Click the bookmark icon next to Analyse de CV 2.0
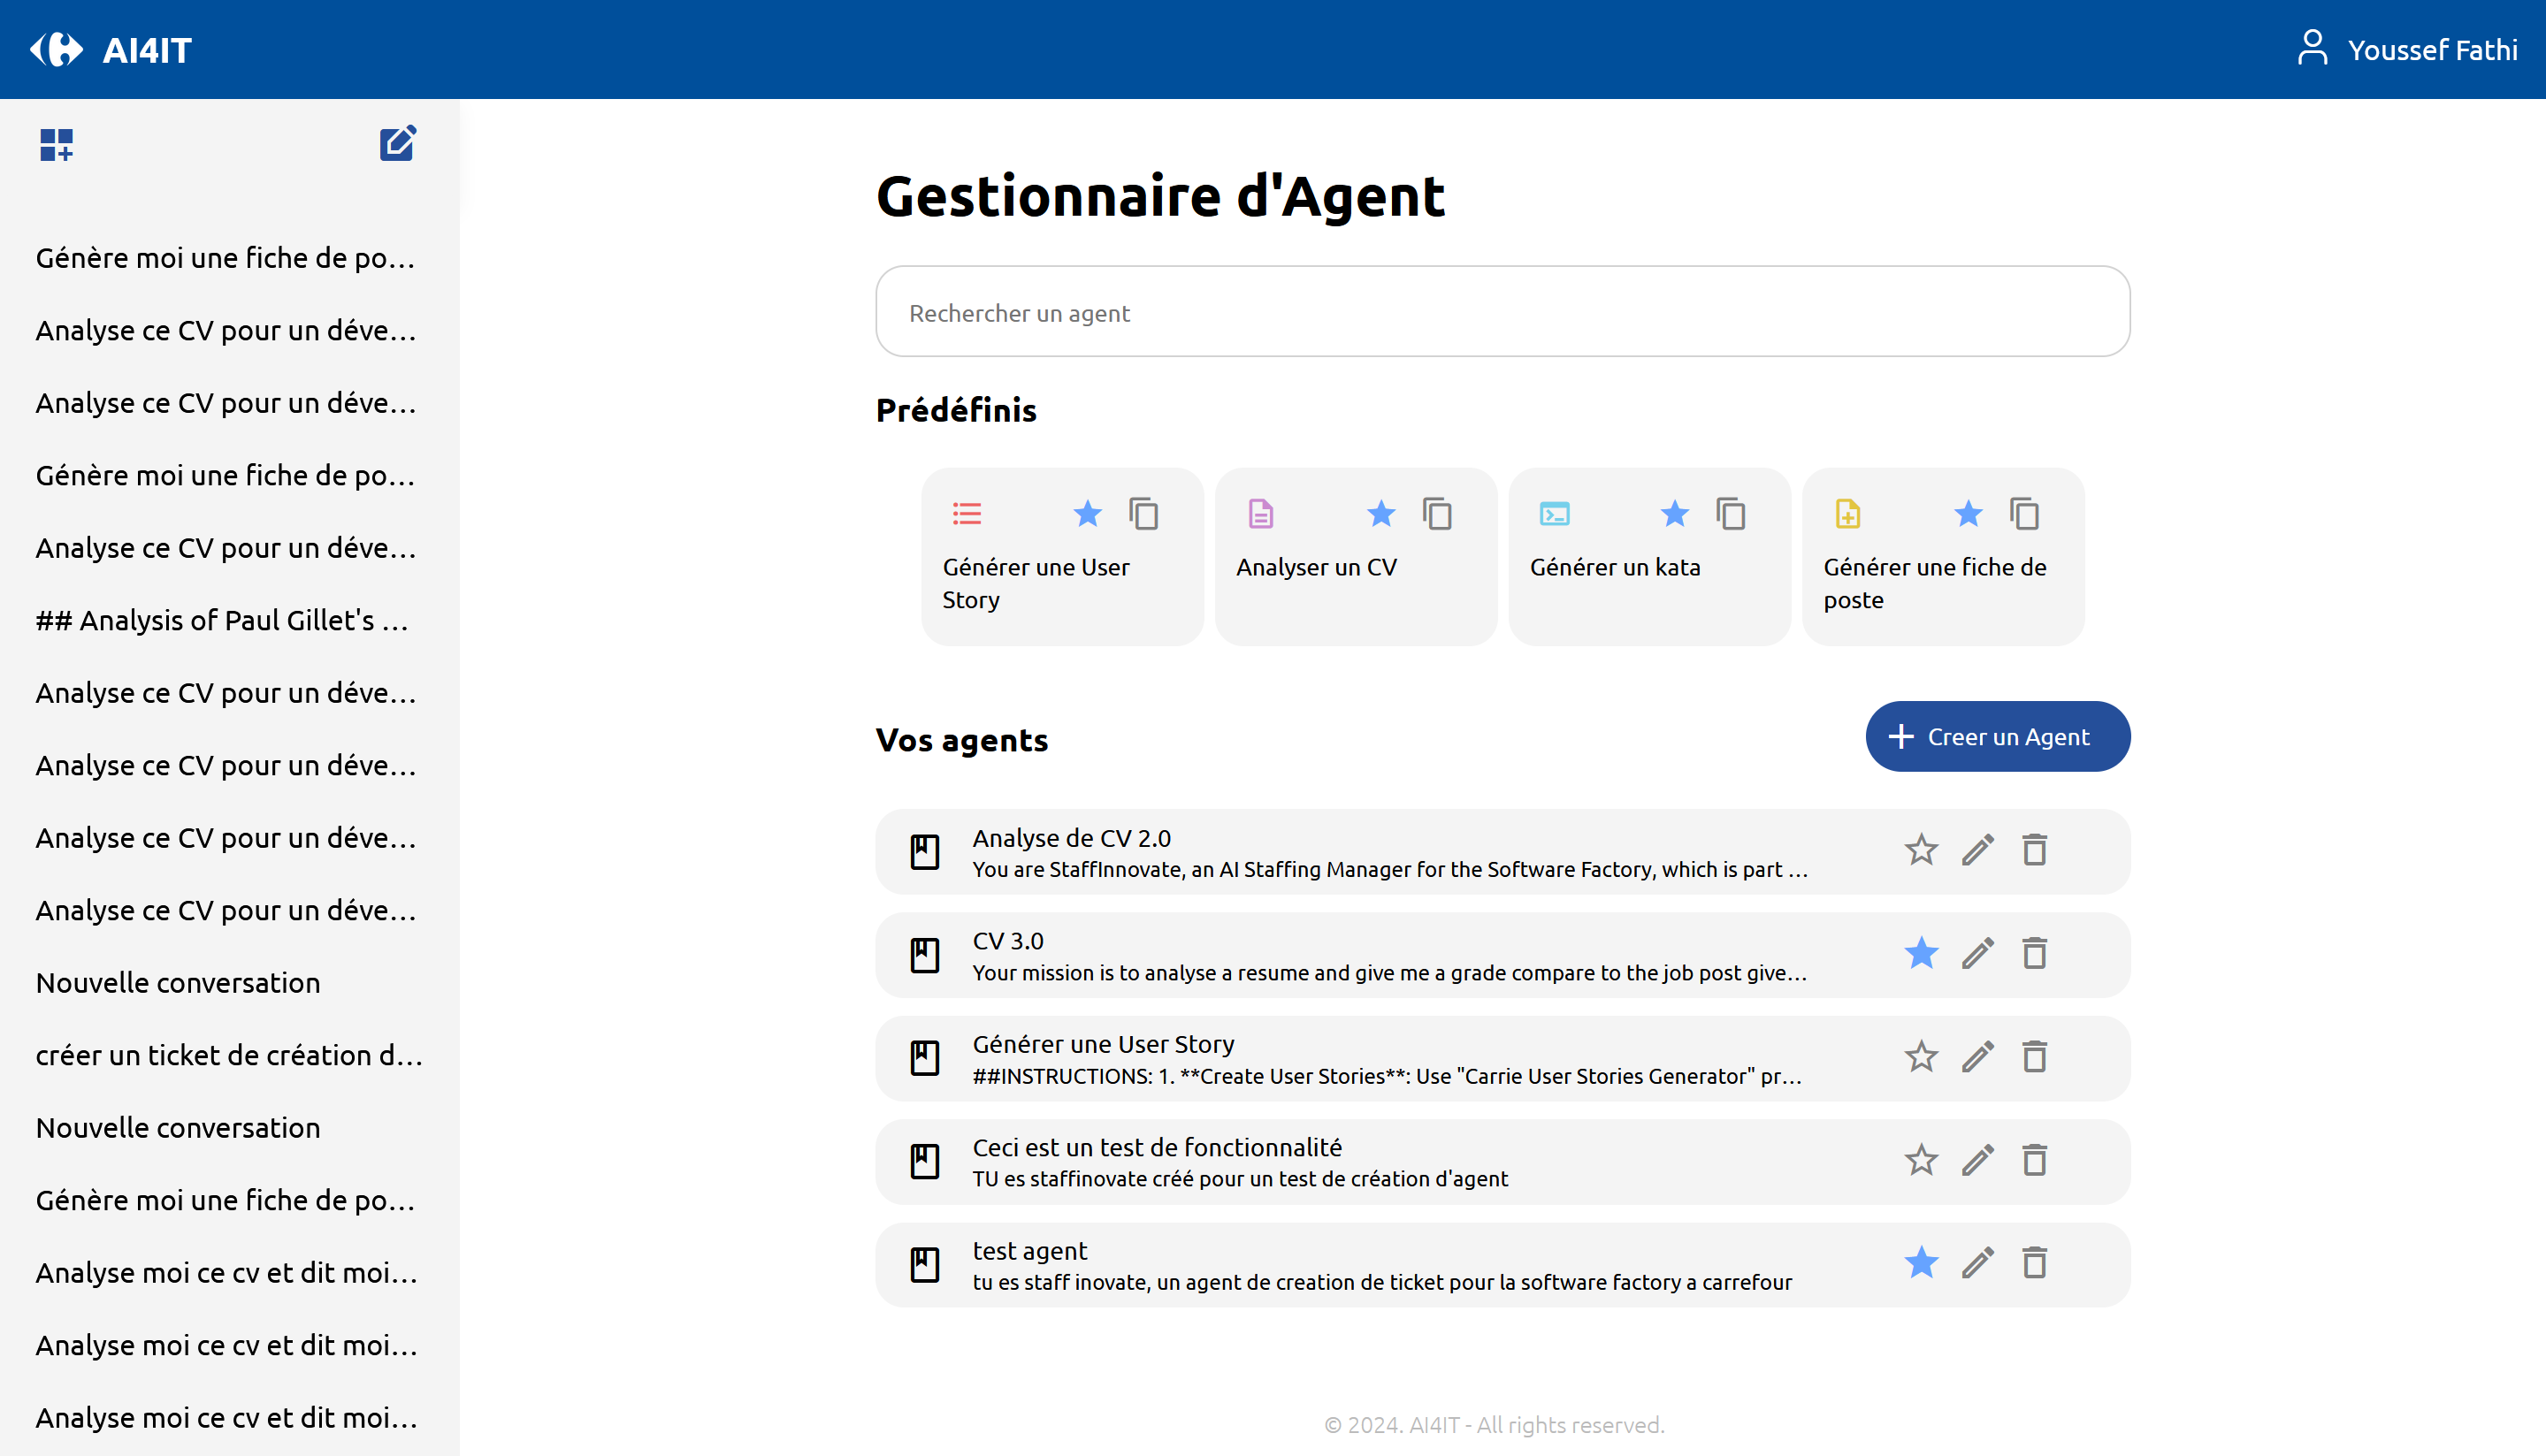This screenshot has width=2546, height=1456. coord(924,851)
